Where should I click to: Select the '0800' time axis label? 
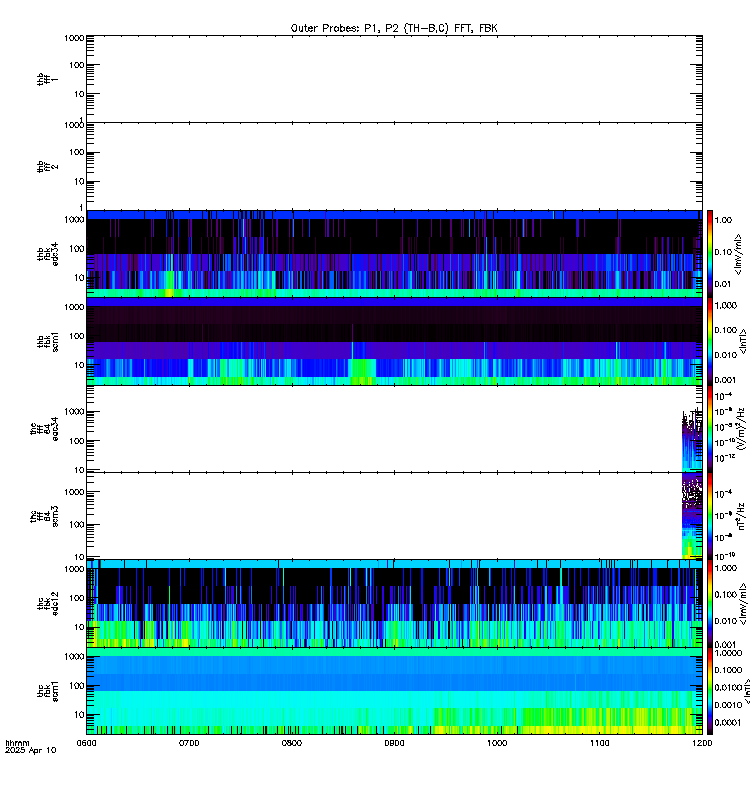[x=292, y=743]
